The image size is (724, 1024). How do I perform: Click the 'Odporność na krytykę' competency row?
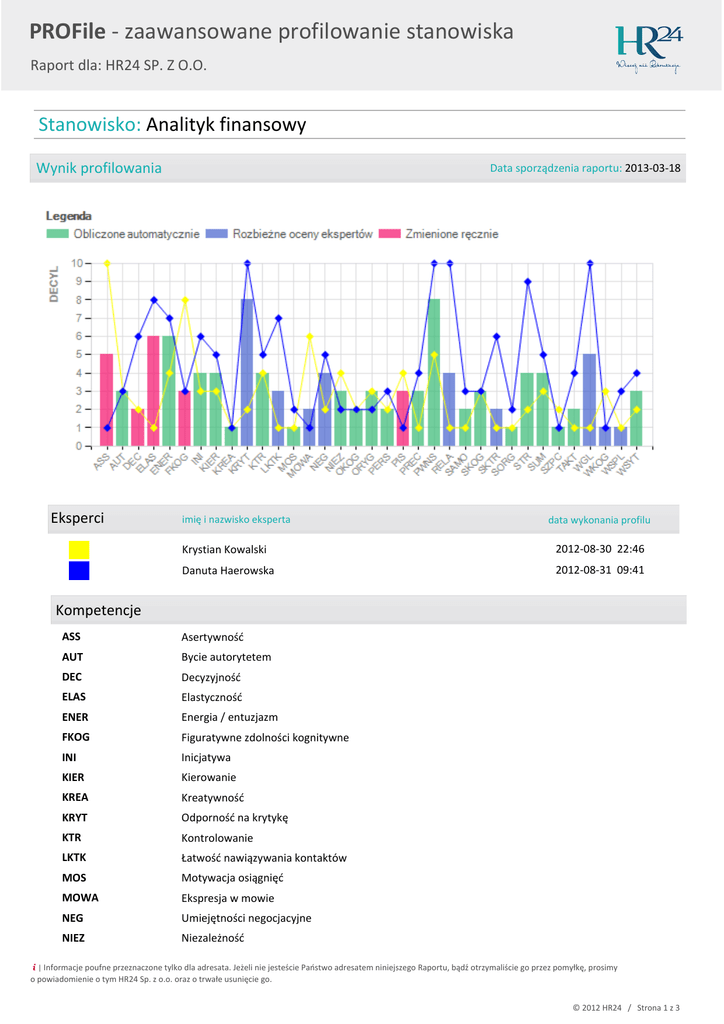pyautogui.click(x=234, y=817)
